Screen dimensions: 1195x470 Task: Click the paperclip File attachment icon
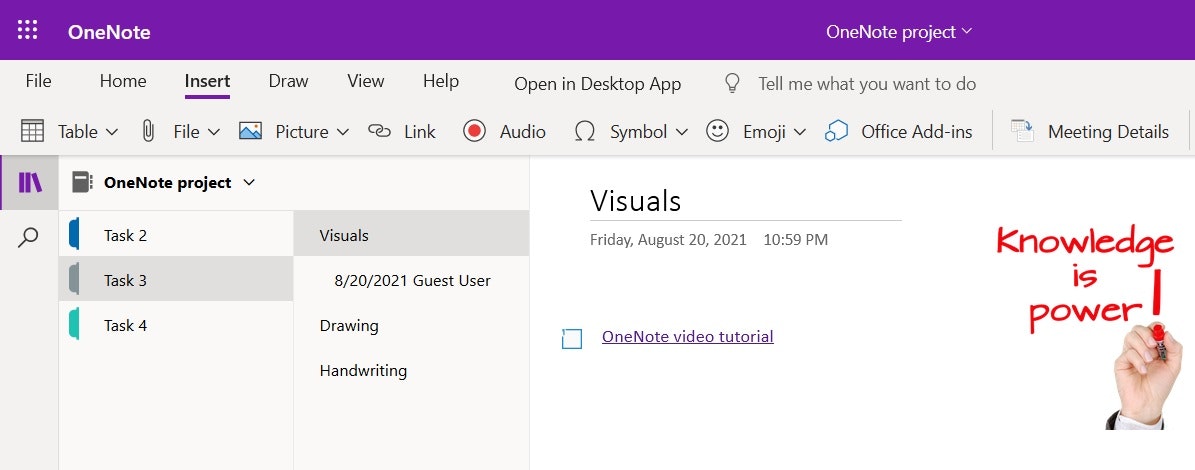click(148, 131)
